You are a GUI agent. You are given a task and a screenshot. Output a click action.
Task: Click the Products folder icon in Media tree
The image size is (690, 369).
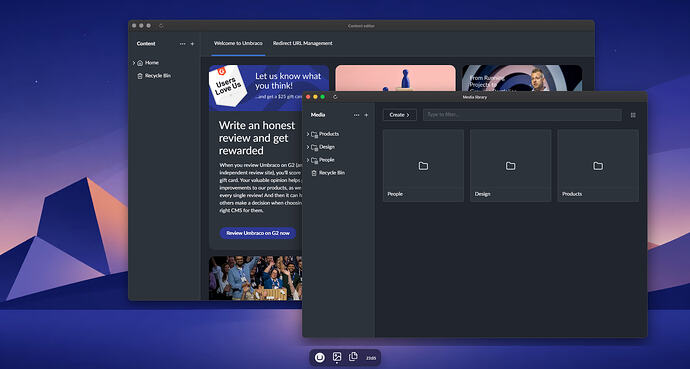pos(314,134)
